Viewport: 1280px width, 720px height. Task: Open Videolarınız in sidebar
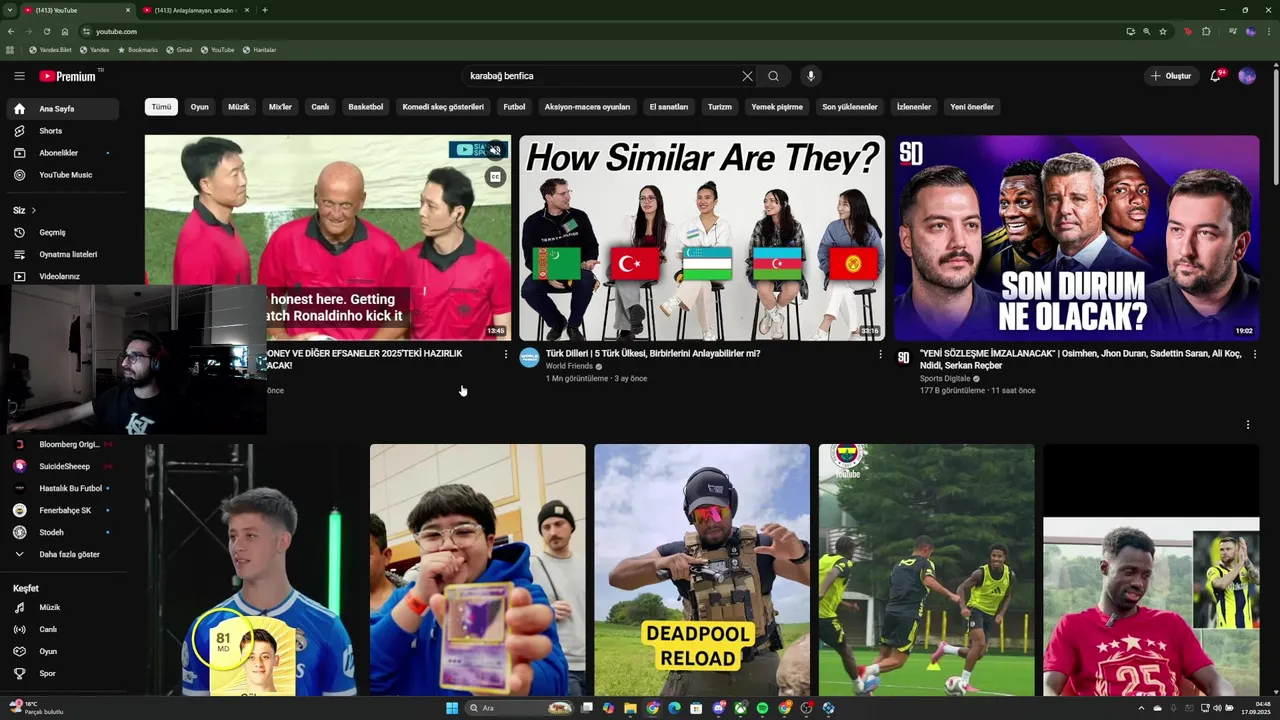62,276
